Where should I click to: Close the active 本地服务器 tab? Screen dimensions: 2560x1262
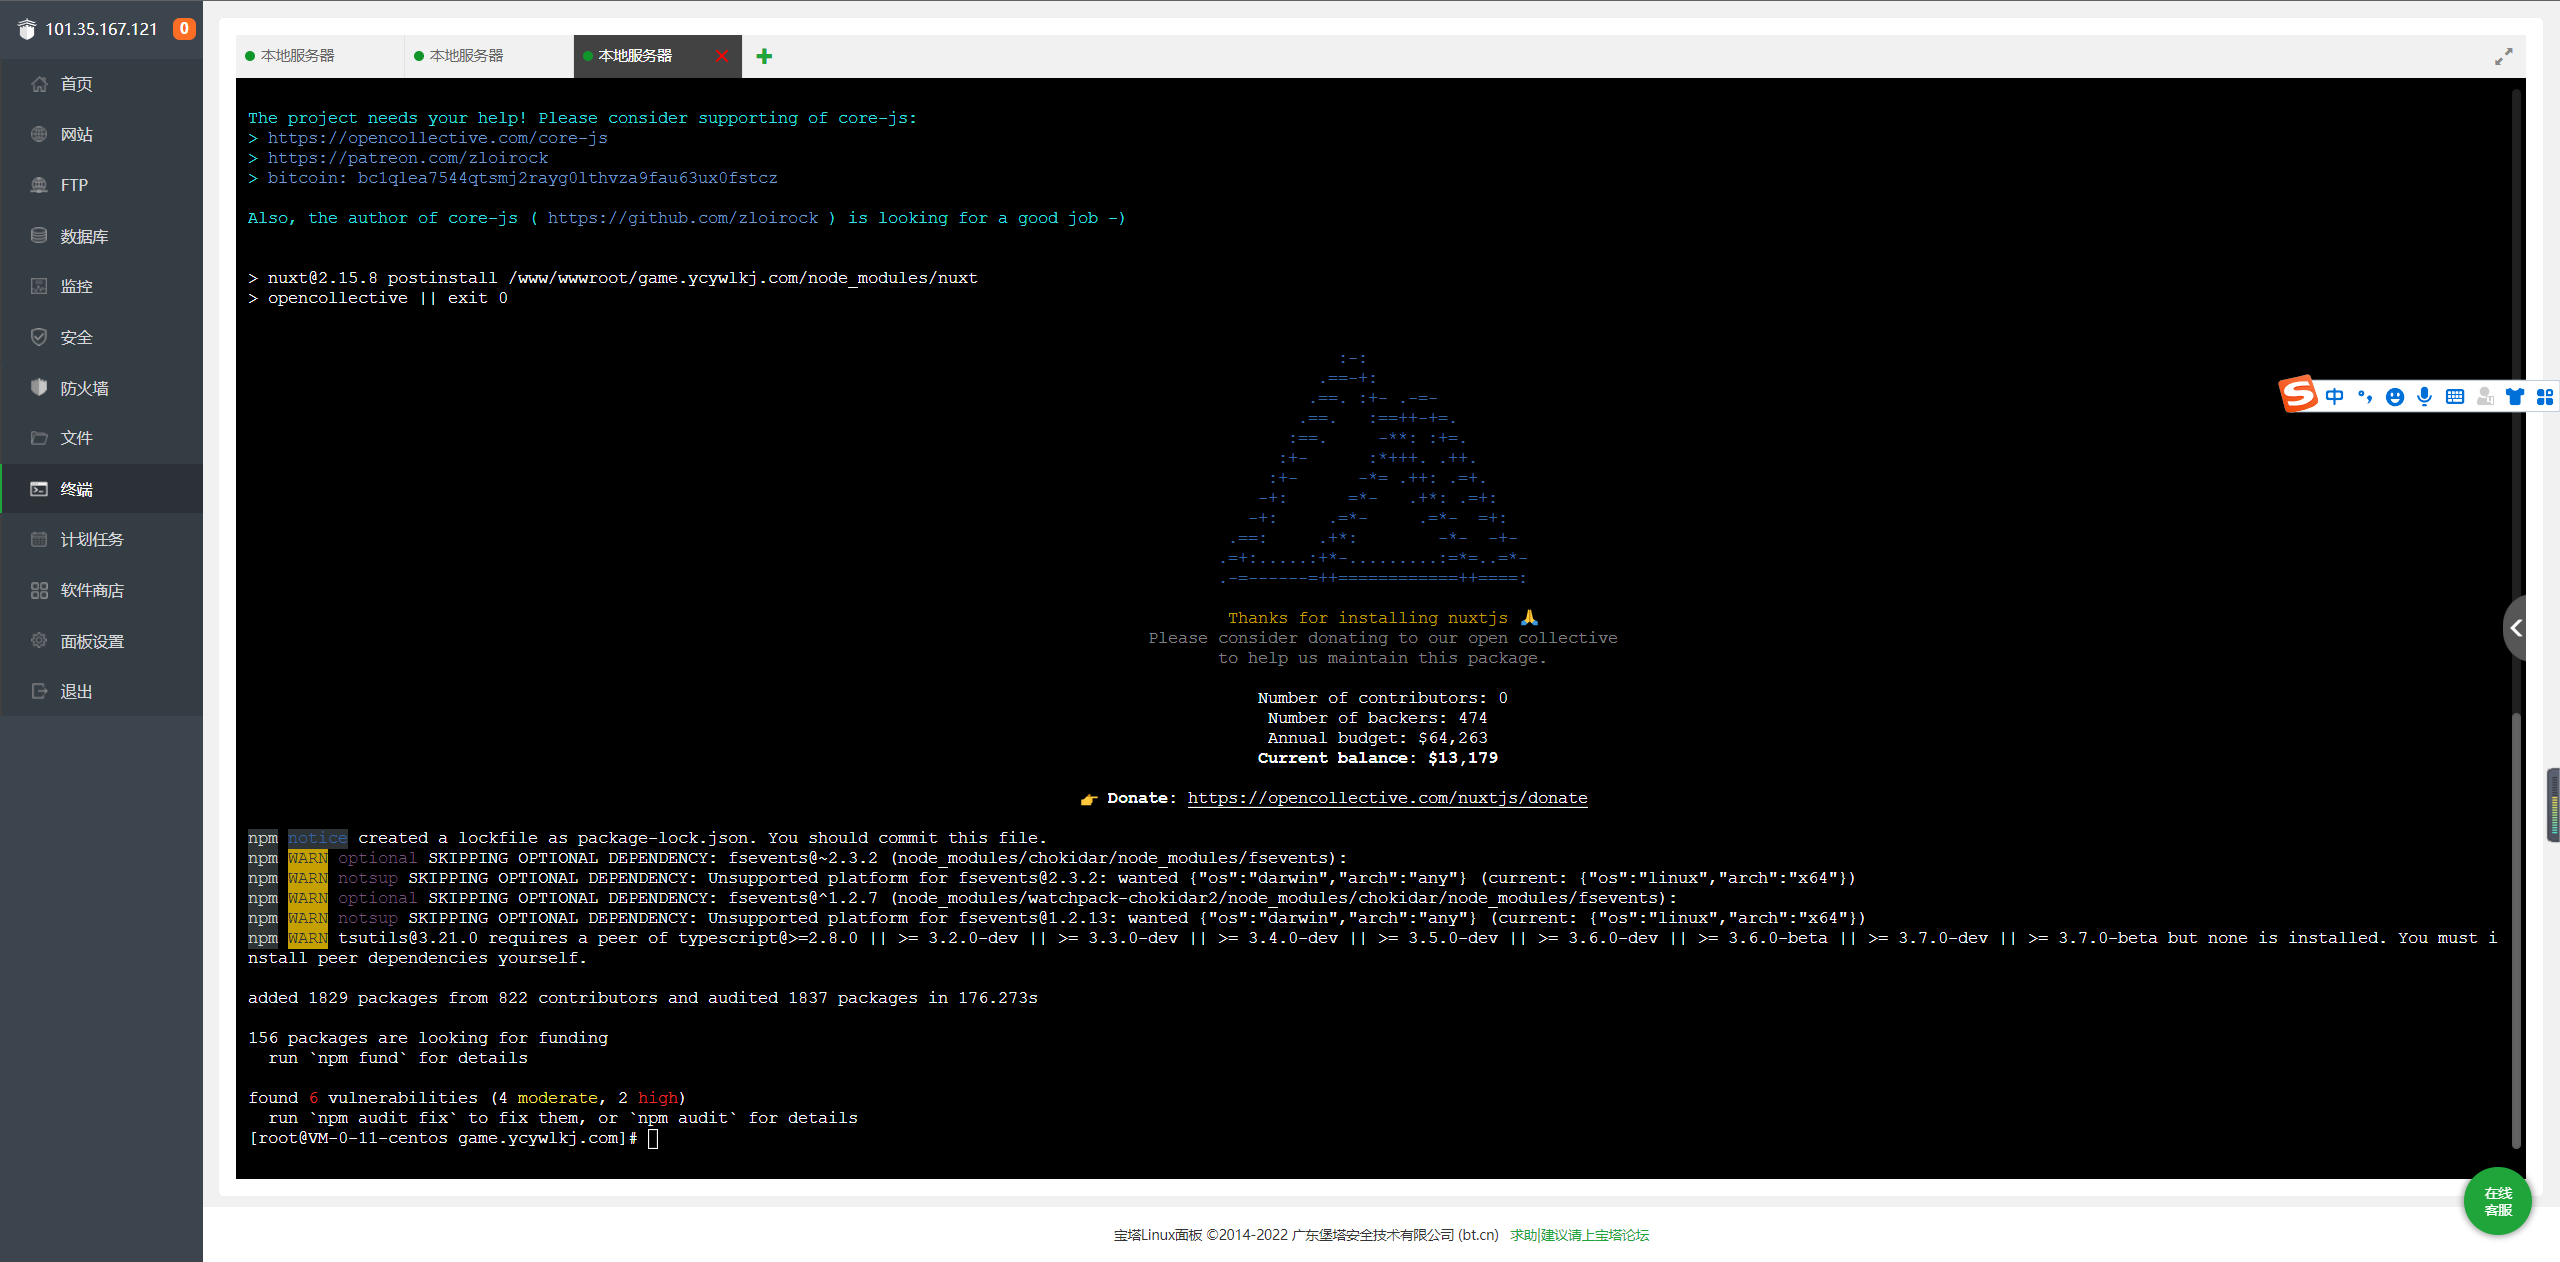(722, 56)
